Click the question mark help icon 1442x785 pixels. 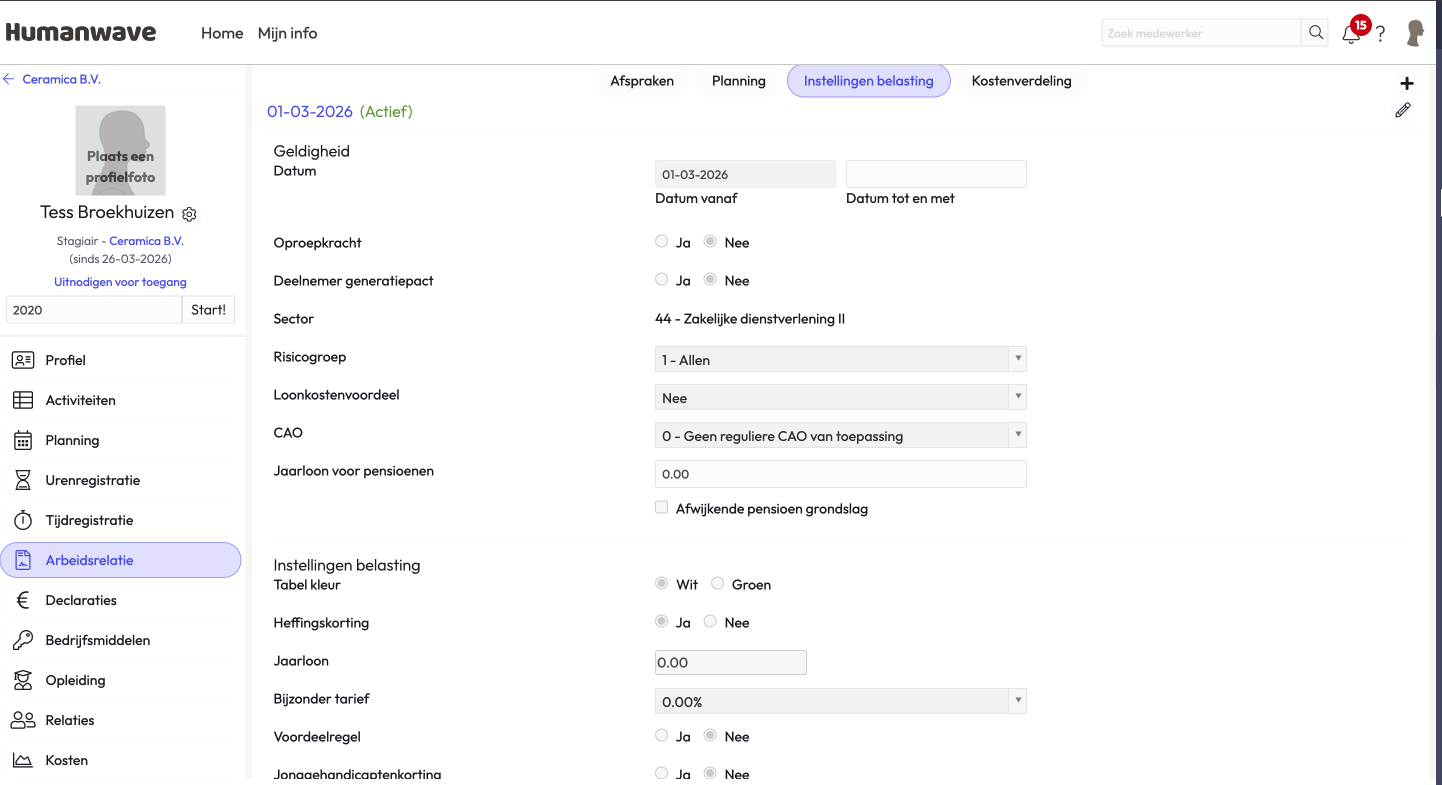tap(1381, 34)
